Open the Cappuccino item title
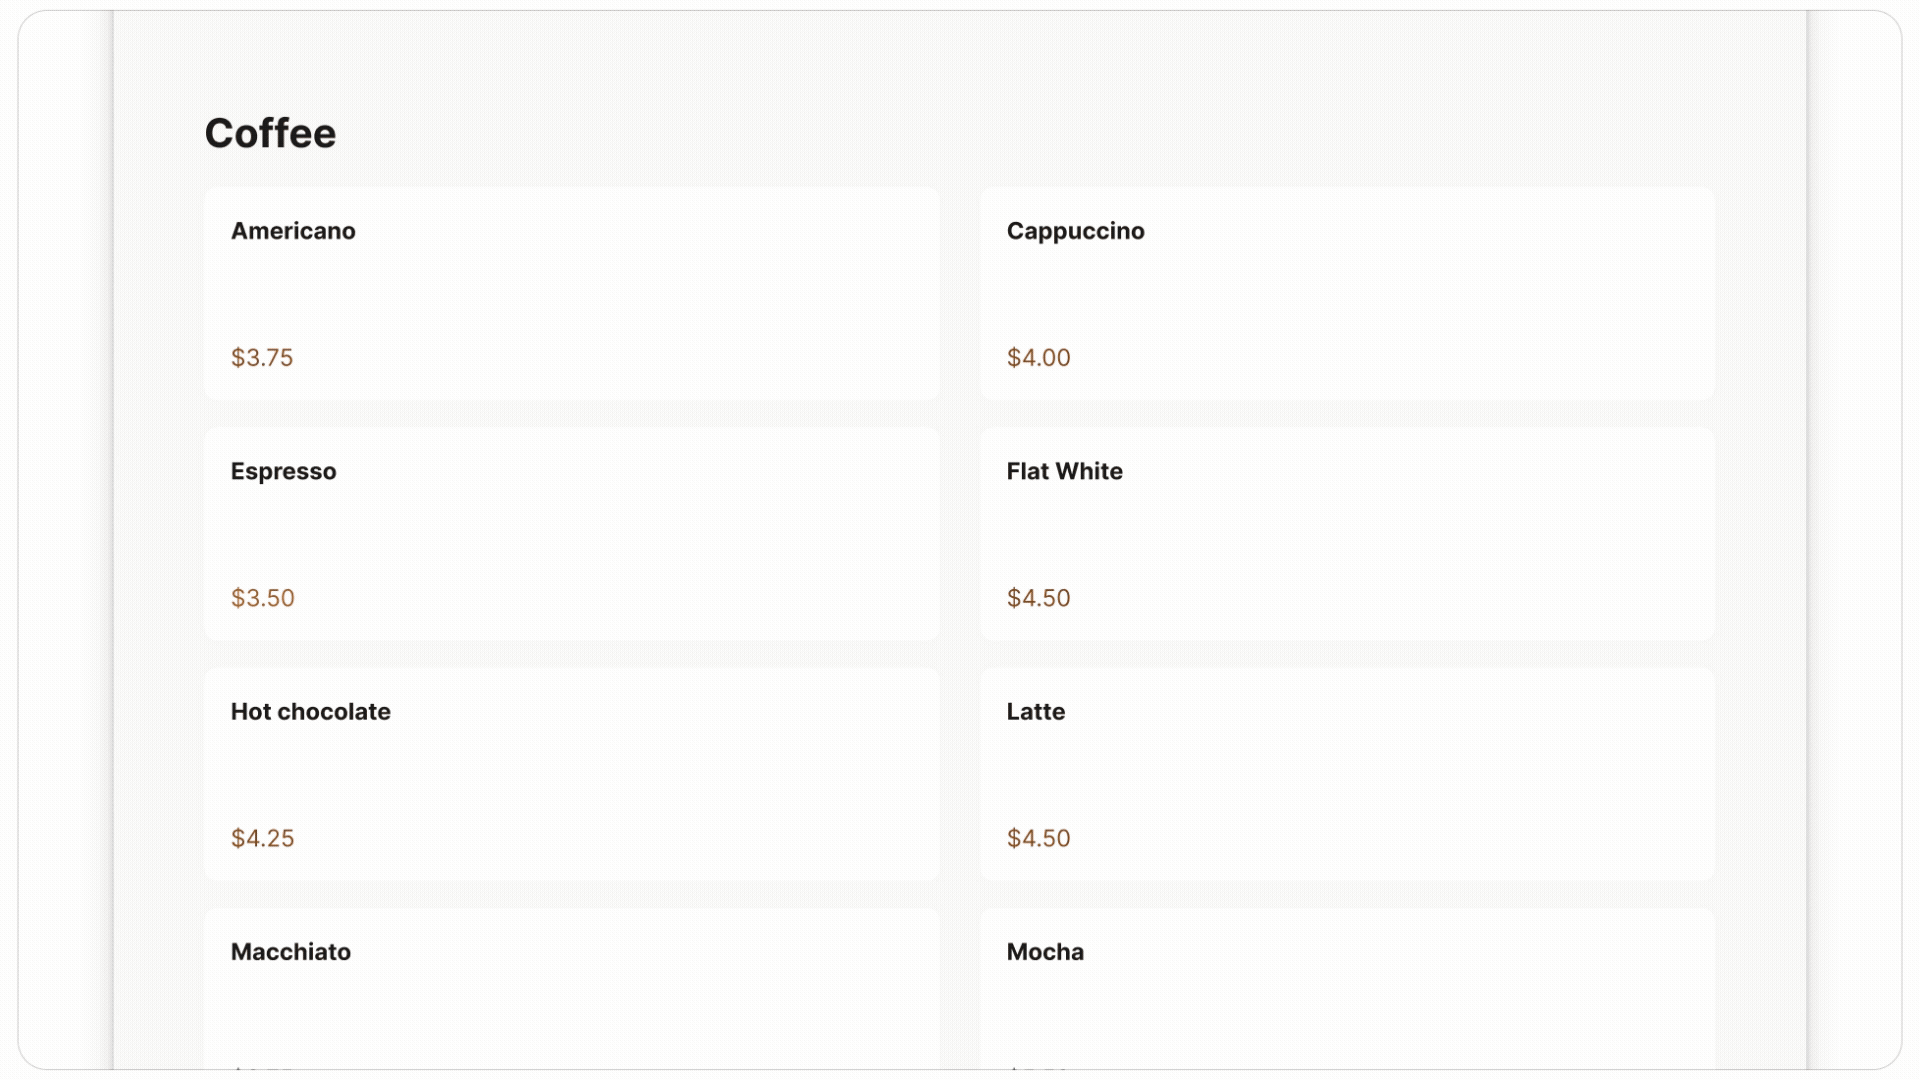 pyautogui.click(x=1075, y=231)
